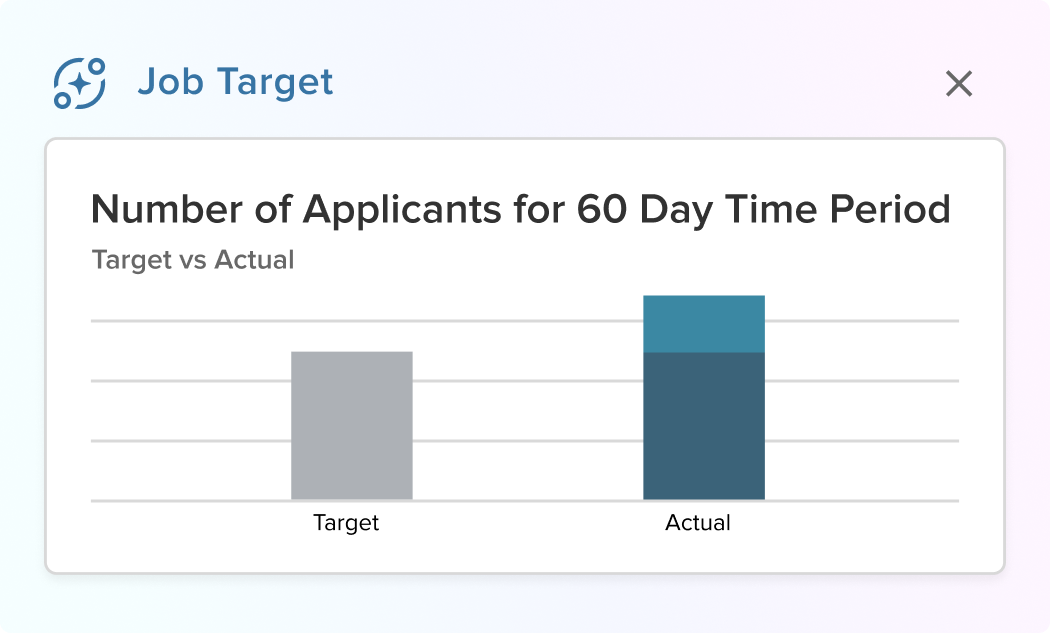Viewport: 1050px width, 633px height.
Task: Select the Target axis label
Action: (345, 522)
